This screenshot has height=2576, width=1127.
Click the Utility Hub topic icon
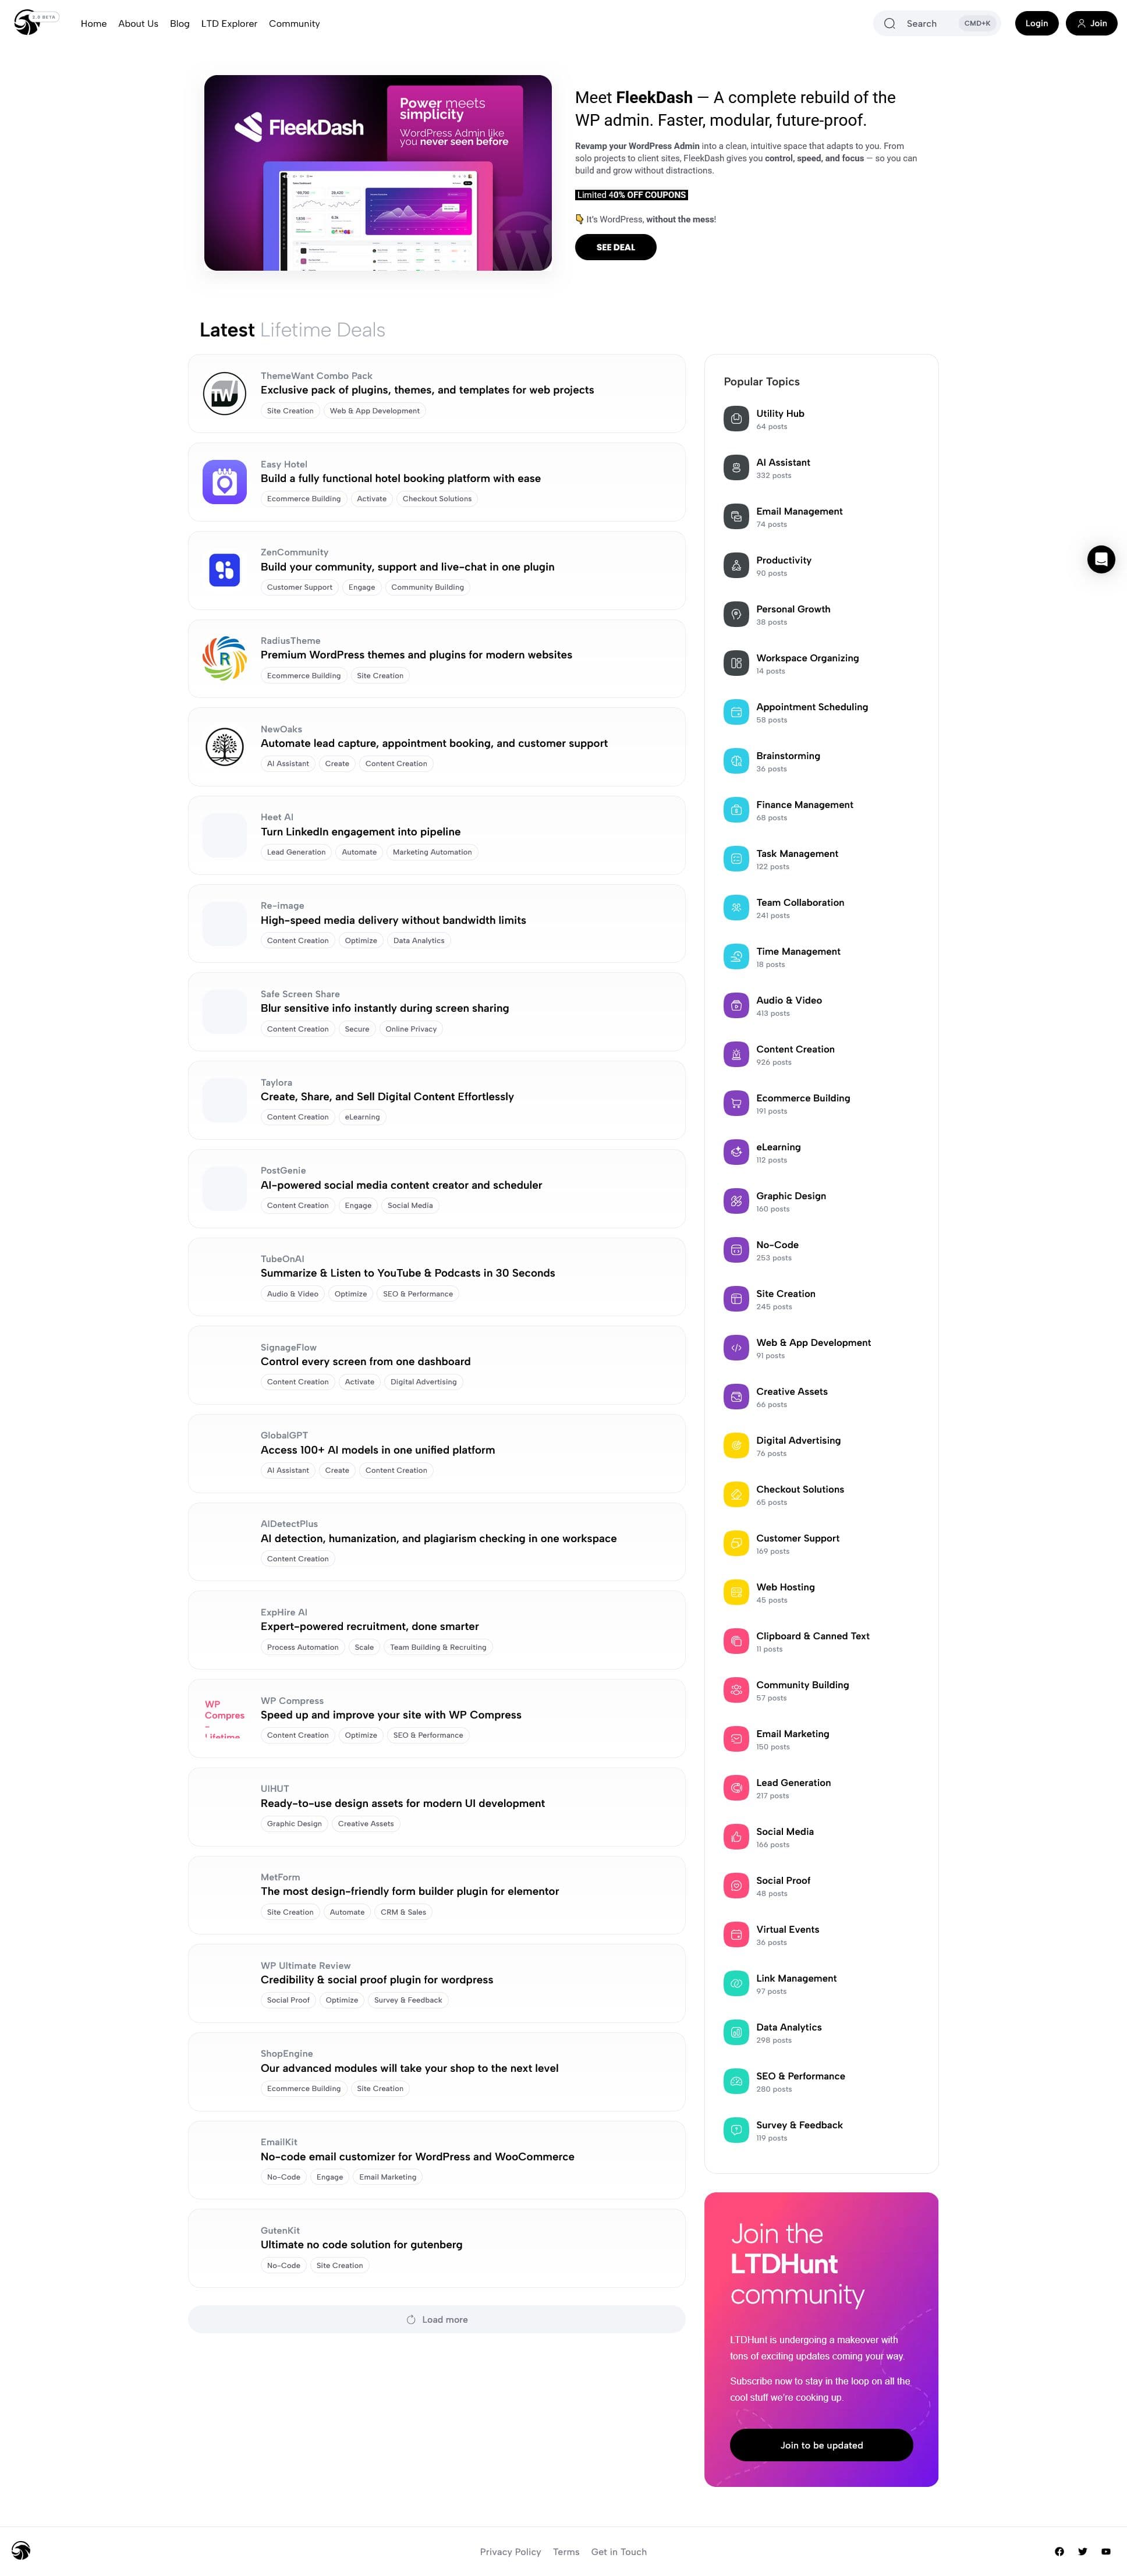point(736,419)
